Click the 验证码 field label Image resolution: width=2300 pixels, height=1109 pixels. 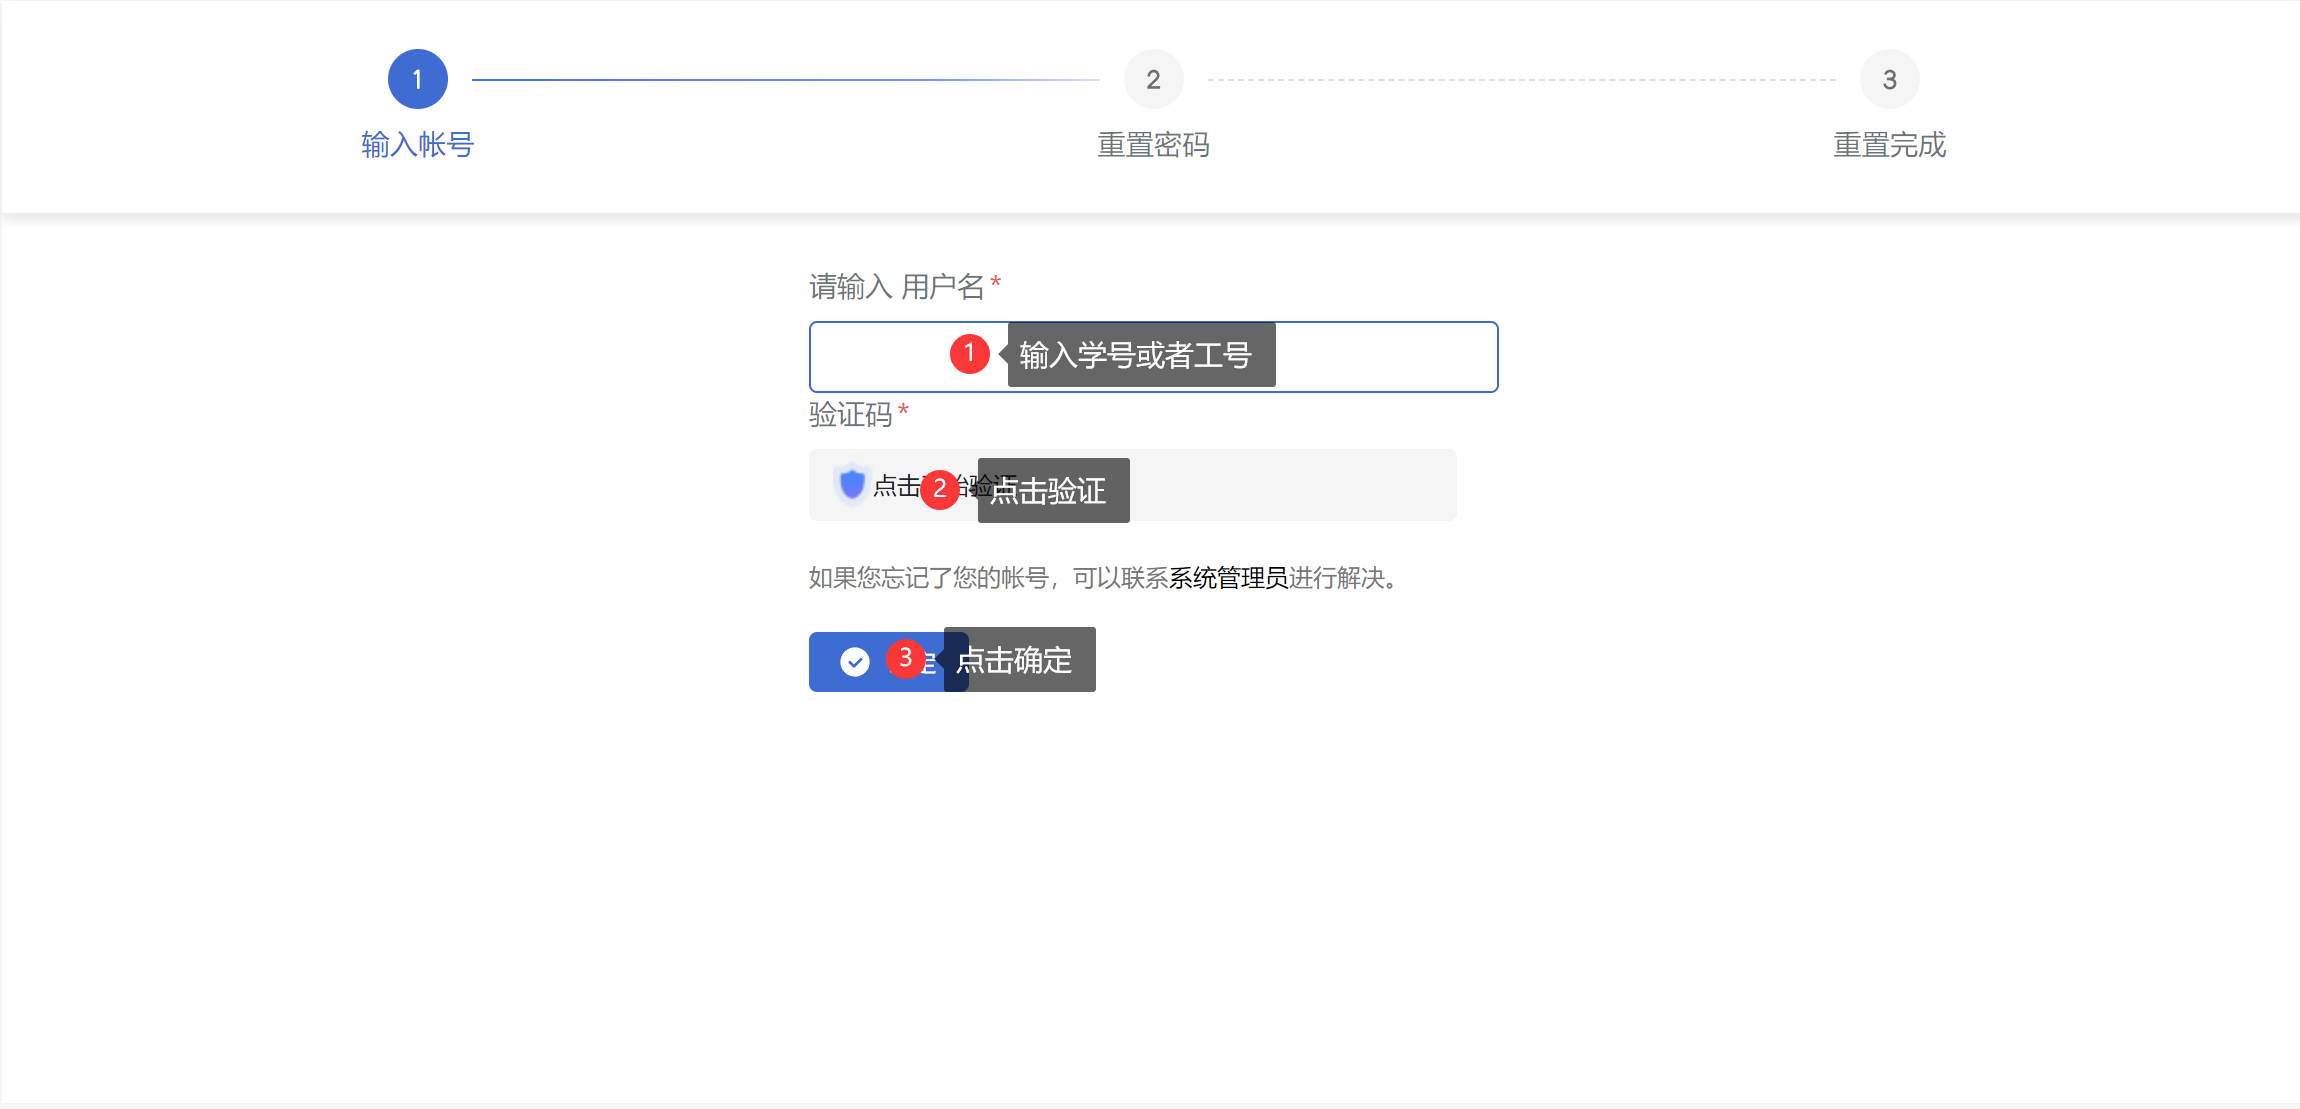850,414
